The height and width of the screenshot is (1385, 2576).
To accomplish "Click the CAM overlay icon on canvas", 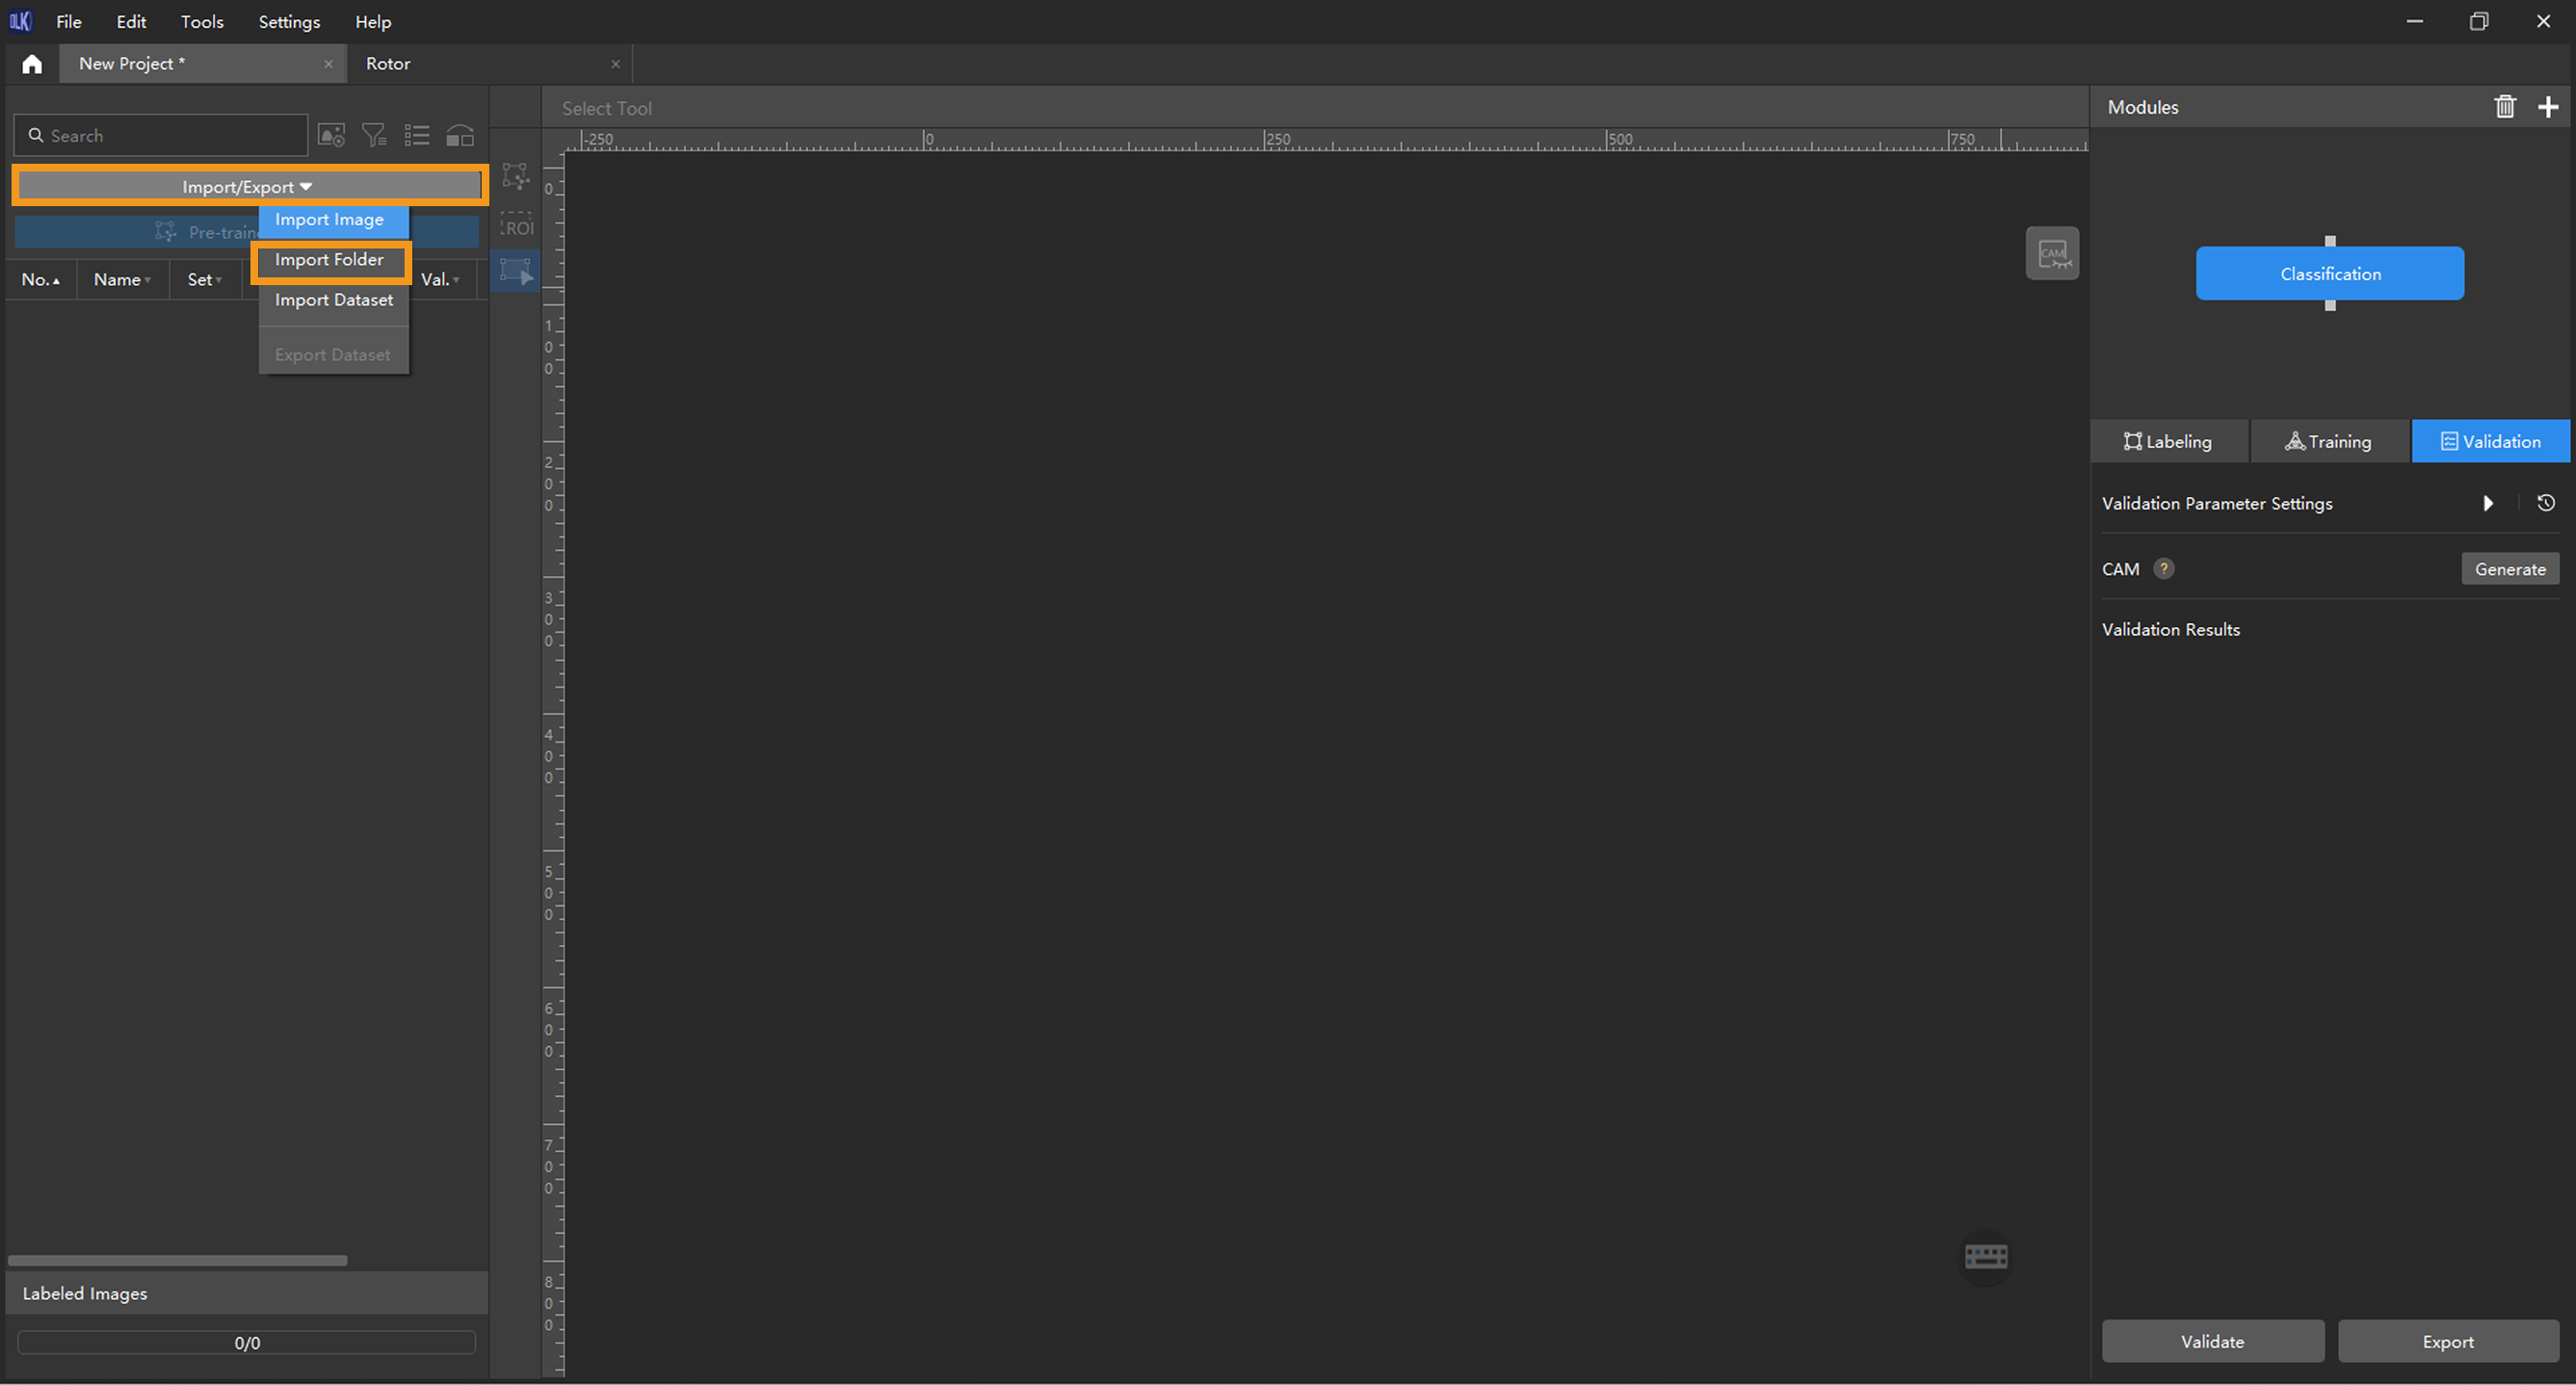I will [x=2052, y=253].
